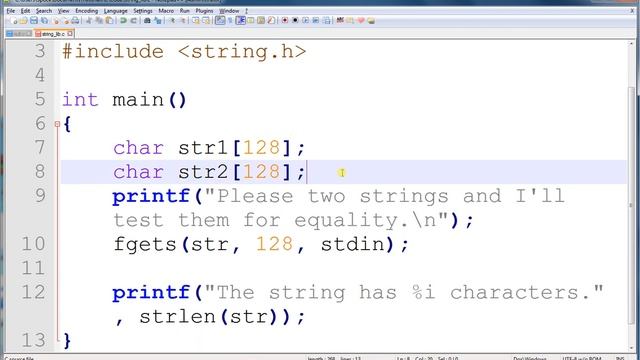The width and height of the screenshot is (640, 360).
Task: Open the Language menu
Action: pyautogui.click(x=116, y=11)
